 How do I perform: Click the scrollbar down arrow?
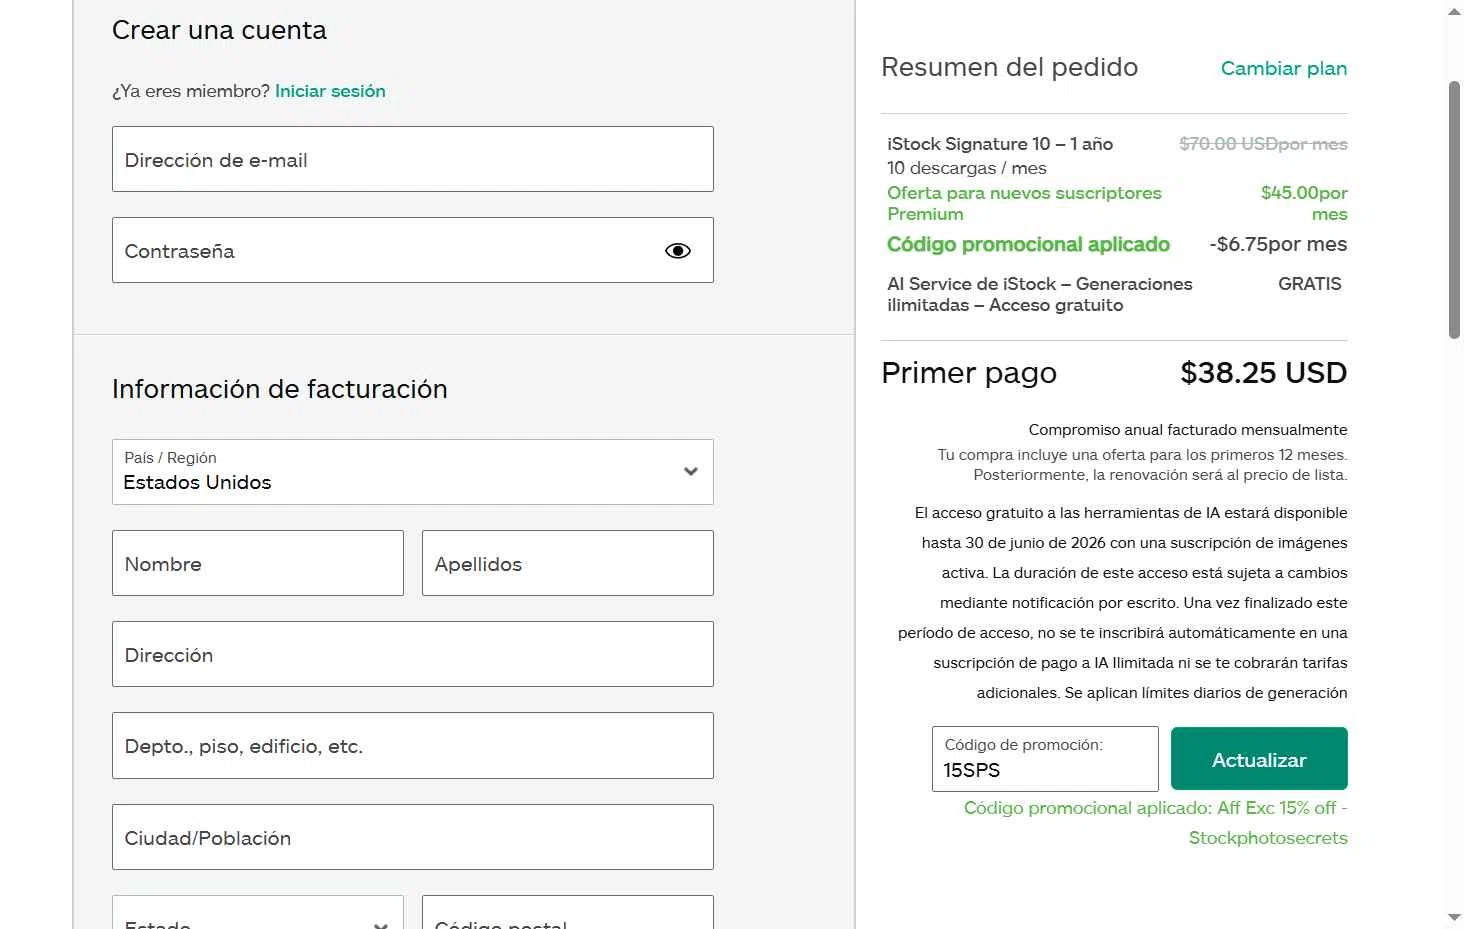(1454, 917)
